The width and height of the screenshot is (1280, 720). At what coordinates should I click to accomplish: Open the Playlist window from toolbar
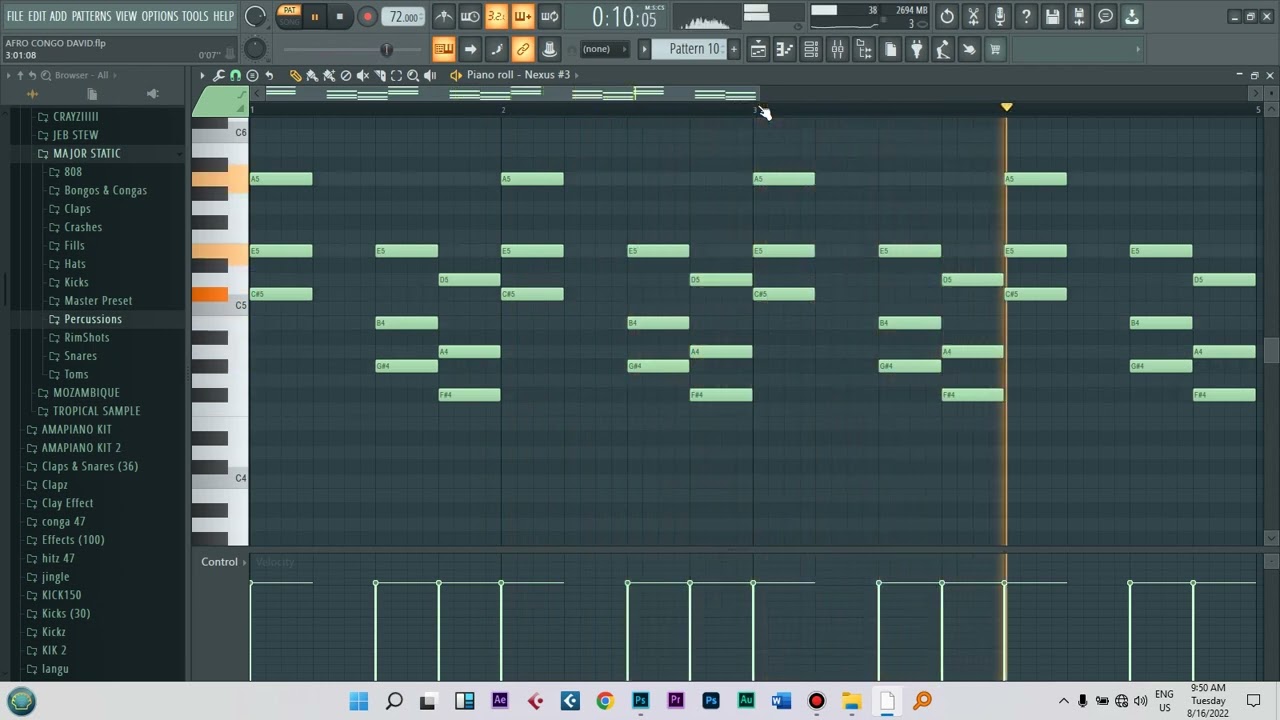758,49
